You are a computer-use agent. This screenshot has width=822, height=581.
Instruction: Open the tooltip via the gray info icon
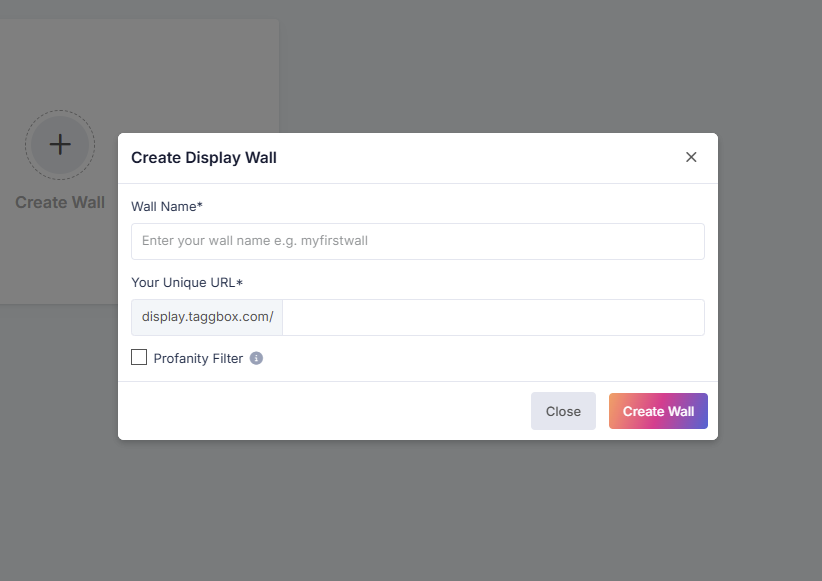256,357
